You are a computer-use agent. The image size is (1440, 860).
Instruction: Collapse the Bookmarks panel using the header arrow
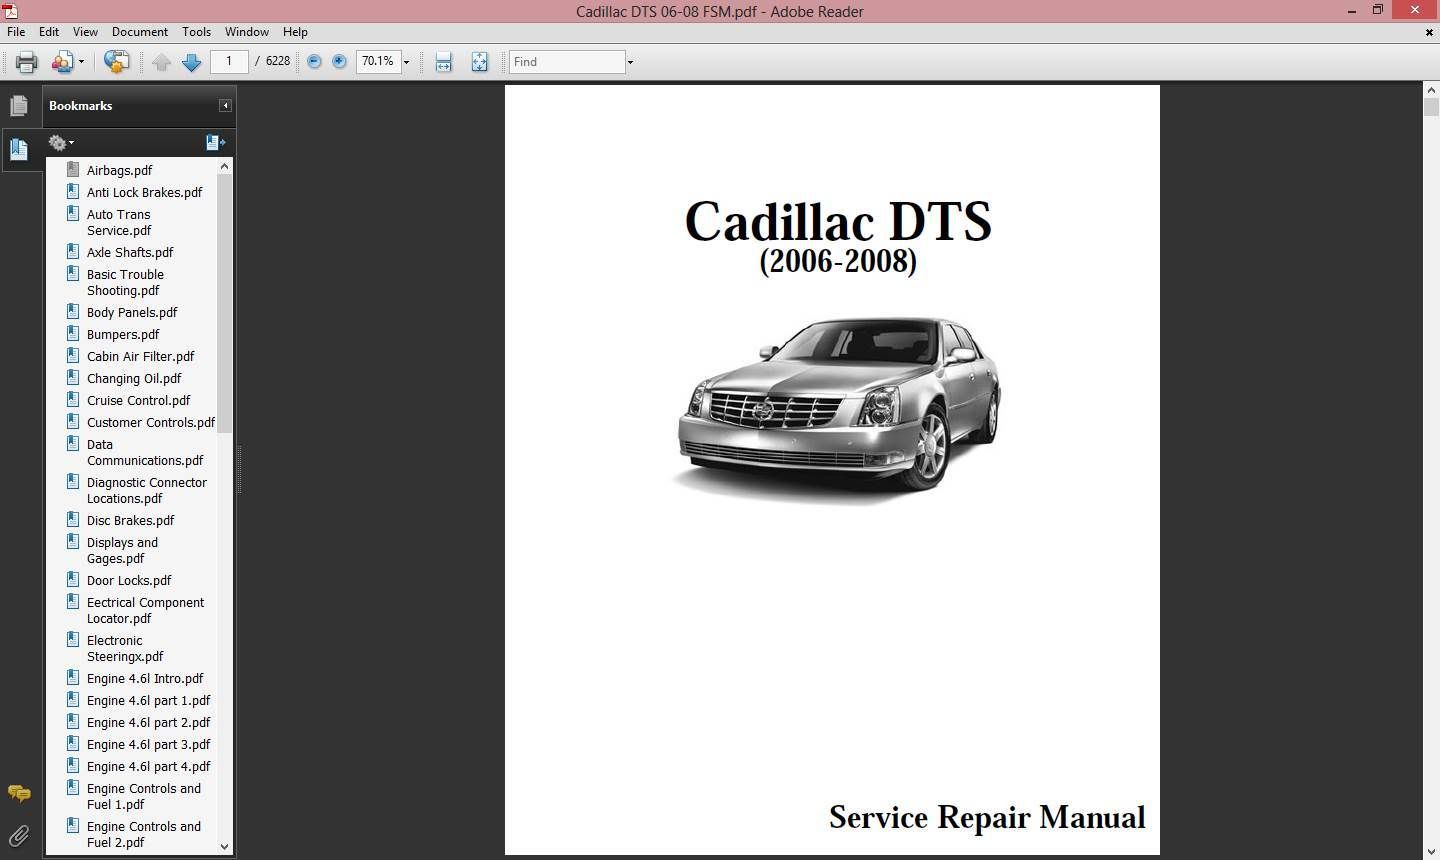pyautogui.click(x=225, y=106)
